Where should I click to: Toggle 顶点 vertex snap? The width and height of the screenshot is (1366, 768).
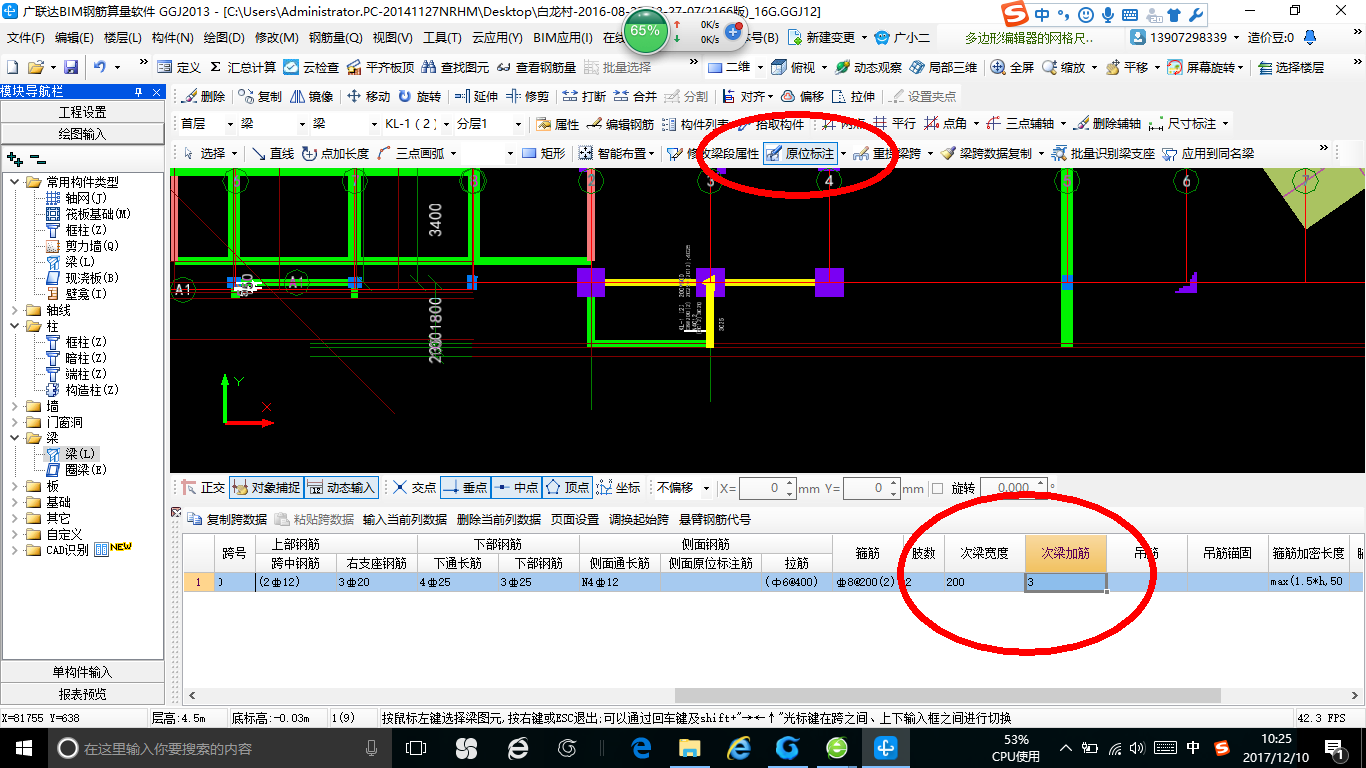[x=568, y=488]
